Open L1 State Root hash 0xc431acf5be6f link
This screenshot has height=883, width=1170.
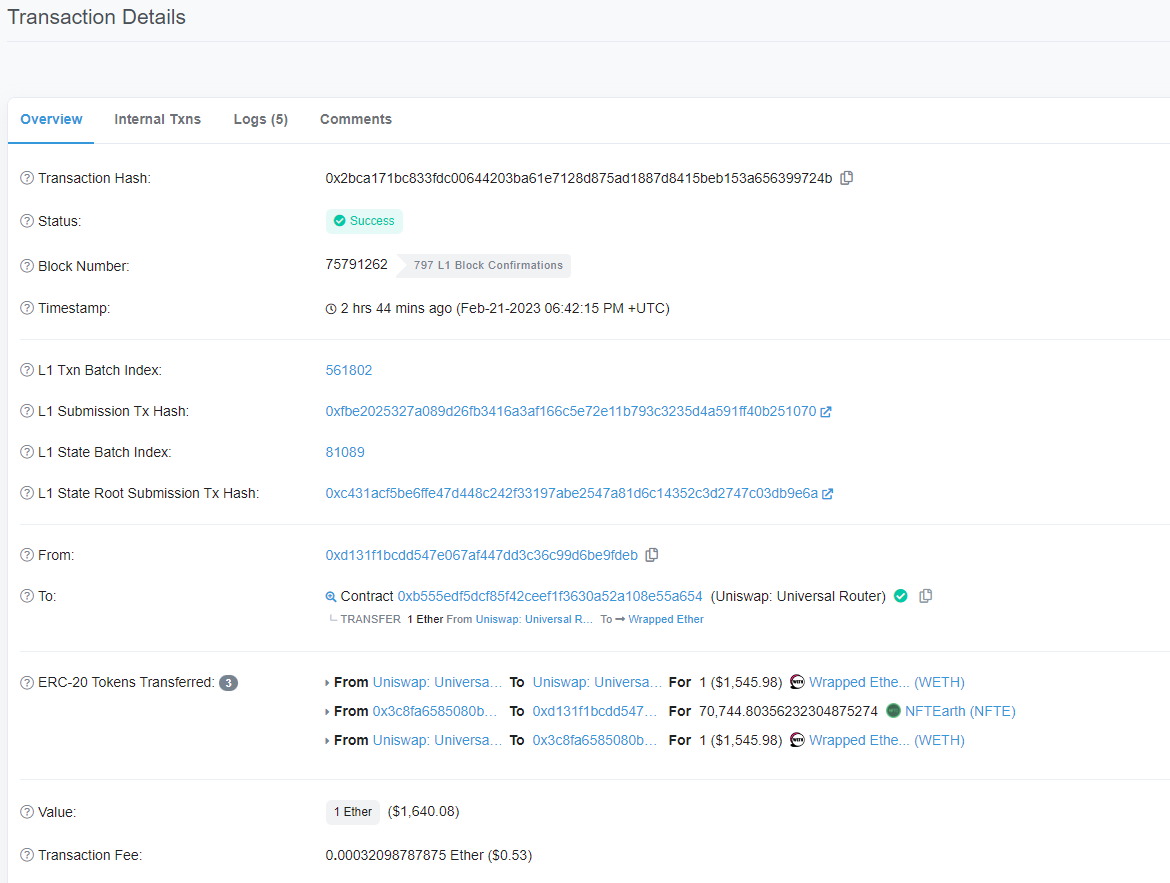pyautogui.click(x=572, y=493)
